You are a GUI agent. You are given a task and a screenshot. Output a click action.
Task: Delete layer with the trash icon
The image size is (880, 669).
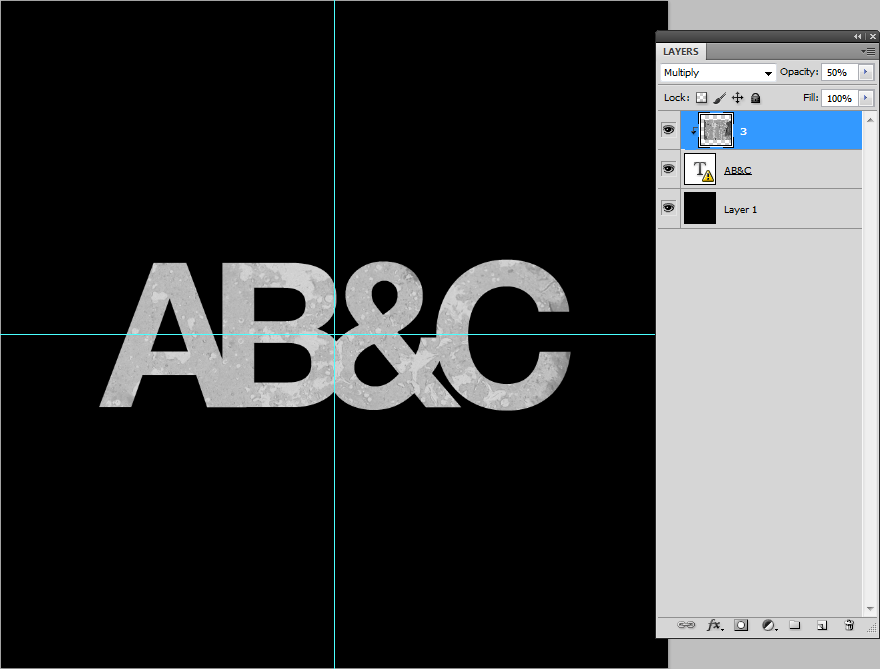tap(849, 625)
